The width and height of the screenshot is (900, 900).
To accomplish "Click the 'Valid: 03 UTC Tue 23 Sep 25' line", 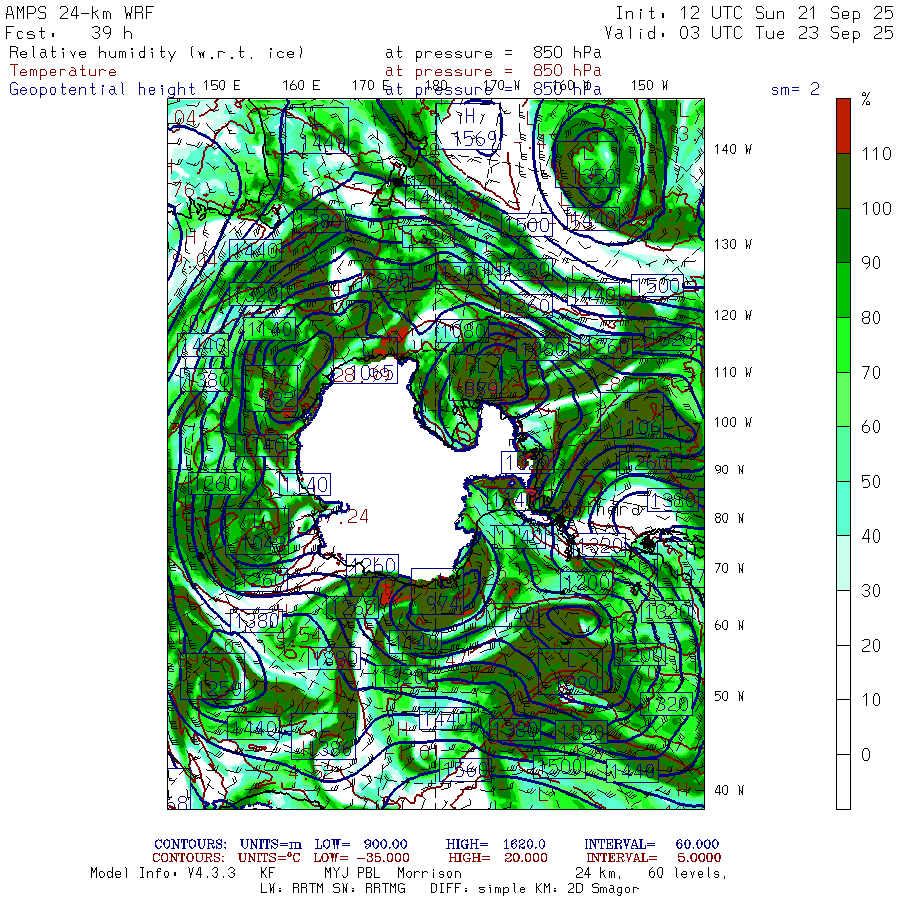I will 749,33.
